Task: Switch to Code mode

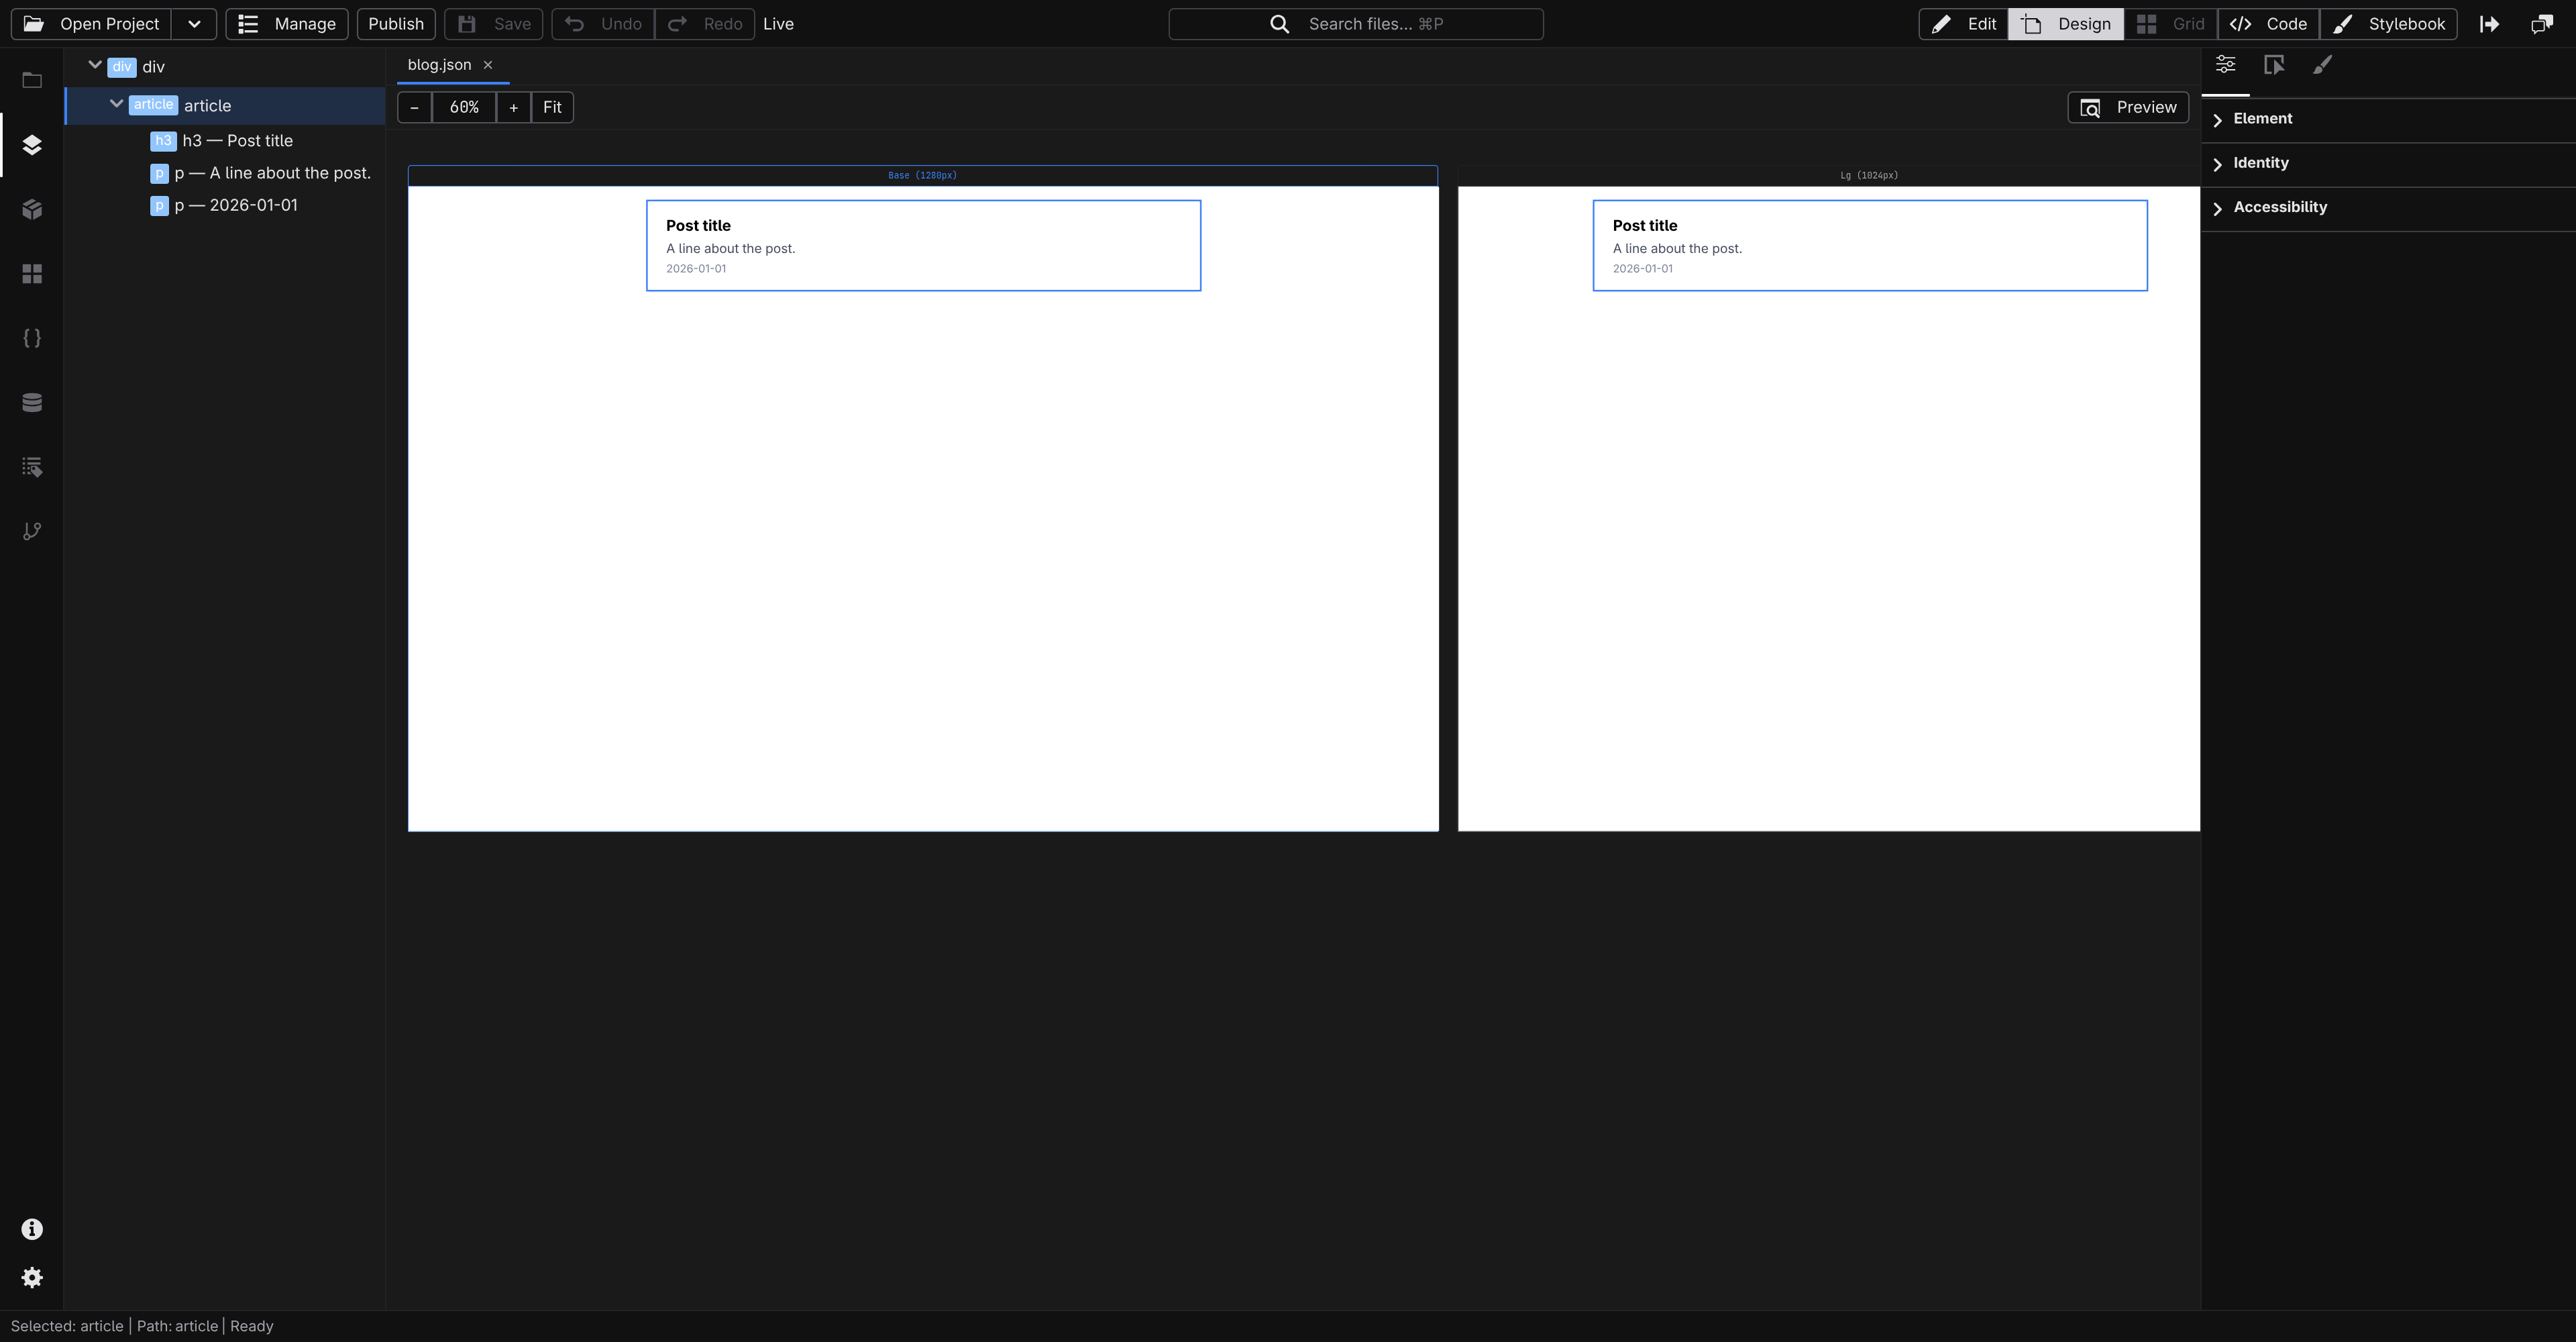Action: tap(2268, 24)
